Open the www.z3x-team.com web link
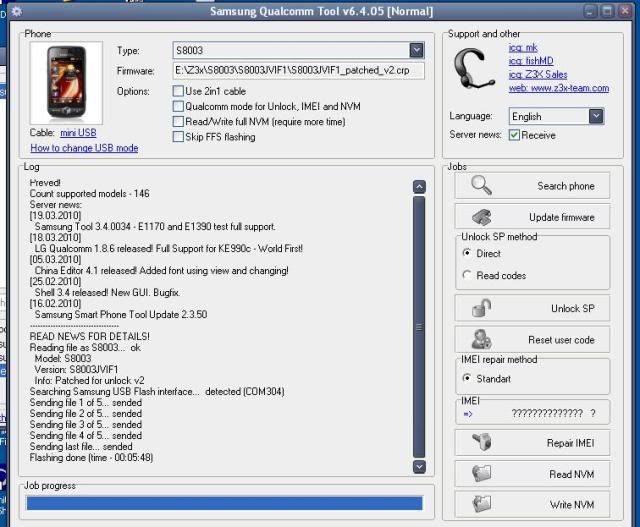 click(559, 88)
